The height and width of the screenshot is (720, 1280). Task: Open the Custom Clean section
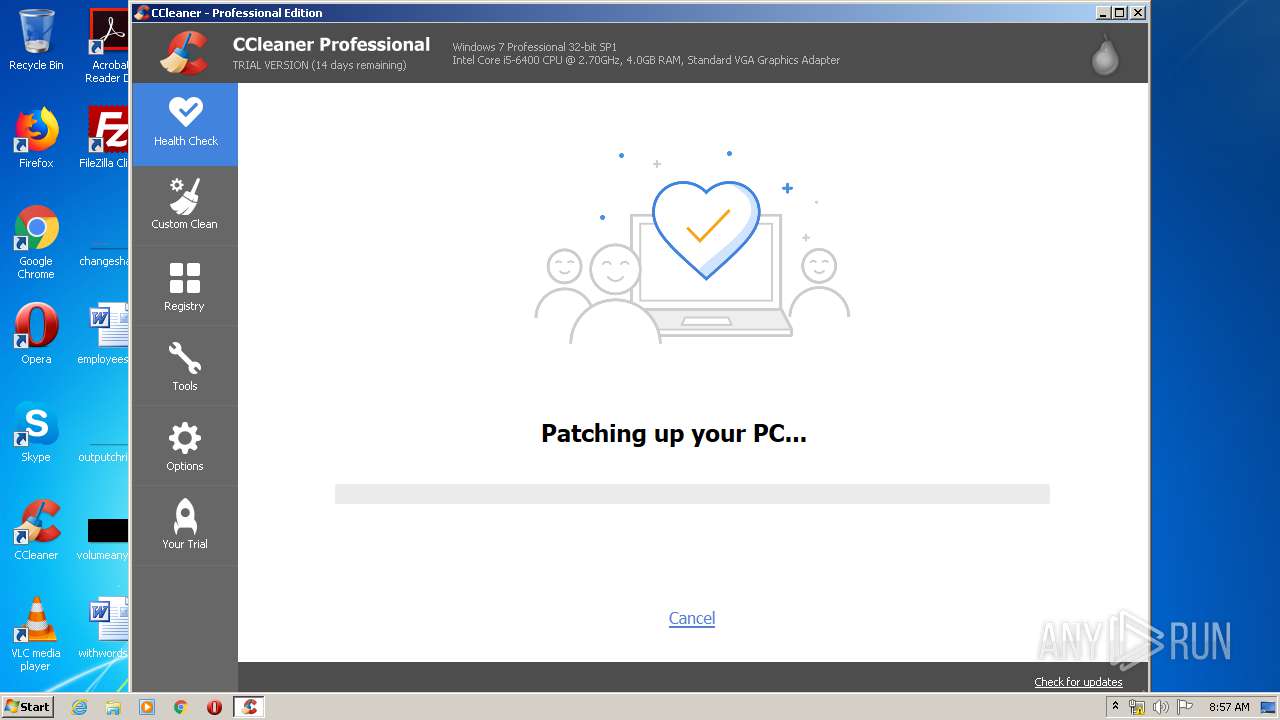185,205
